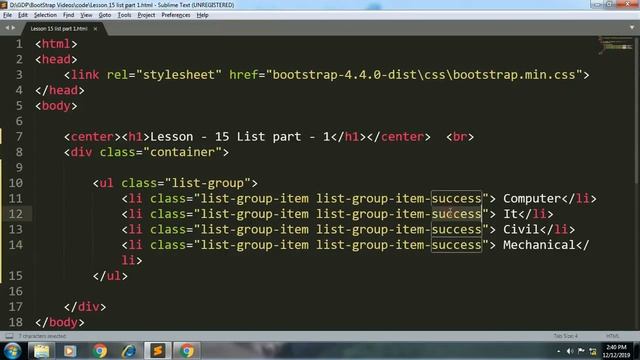Image resolution: width=640 pixels, height=360 pixels.
Task: Click the closing 'ul' tag on line 15
Action: (110, 276)
